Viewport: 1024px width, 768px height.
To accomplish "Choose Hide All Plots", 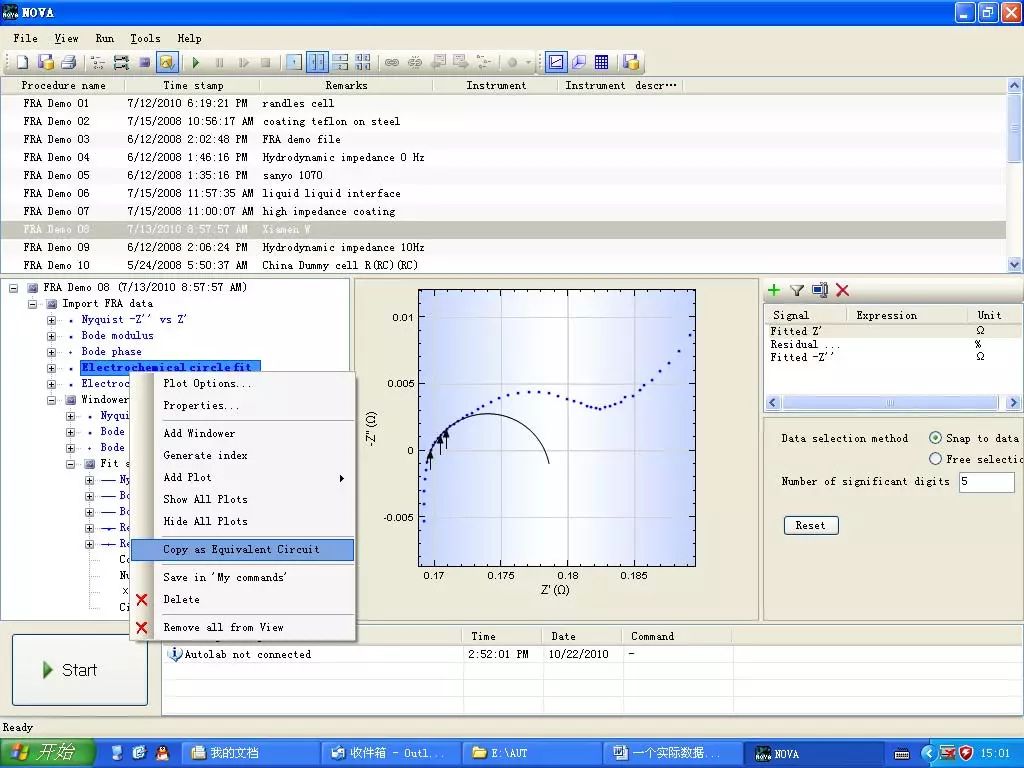I will click(x=242, y=522).
